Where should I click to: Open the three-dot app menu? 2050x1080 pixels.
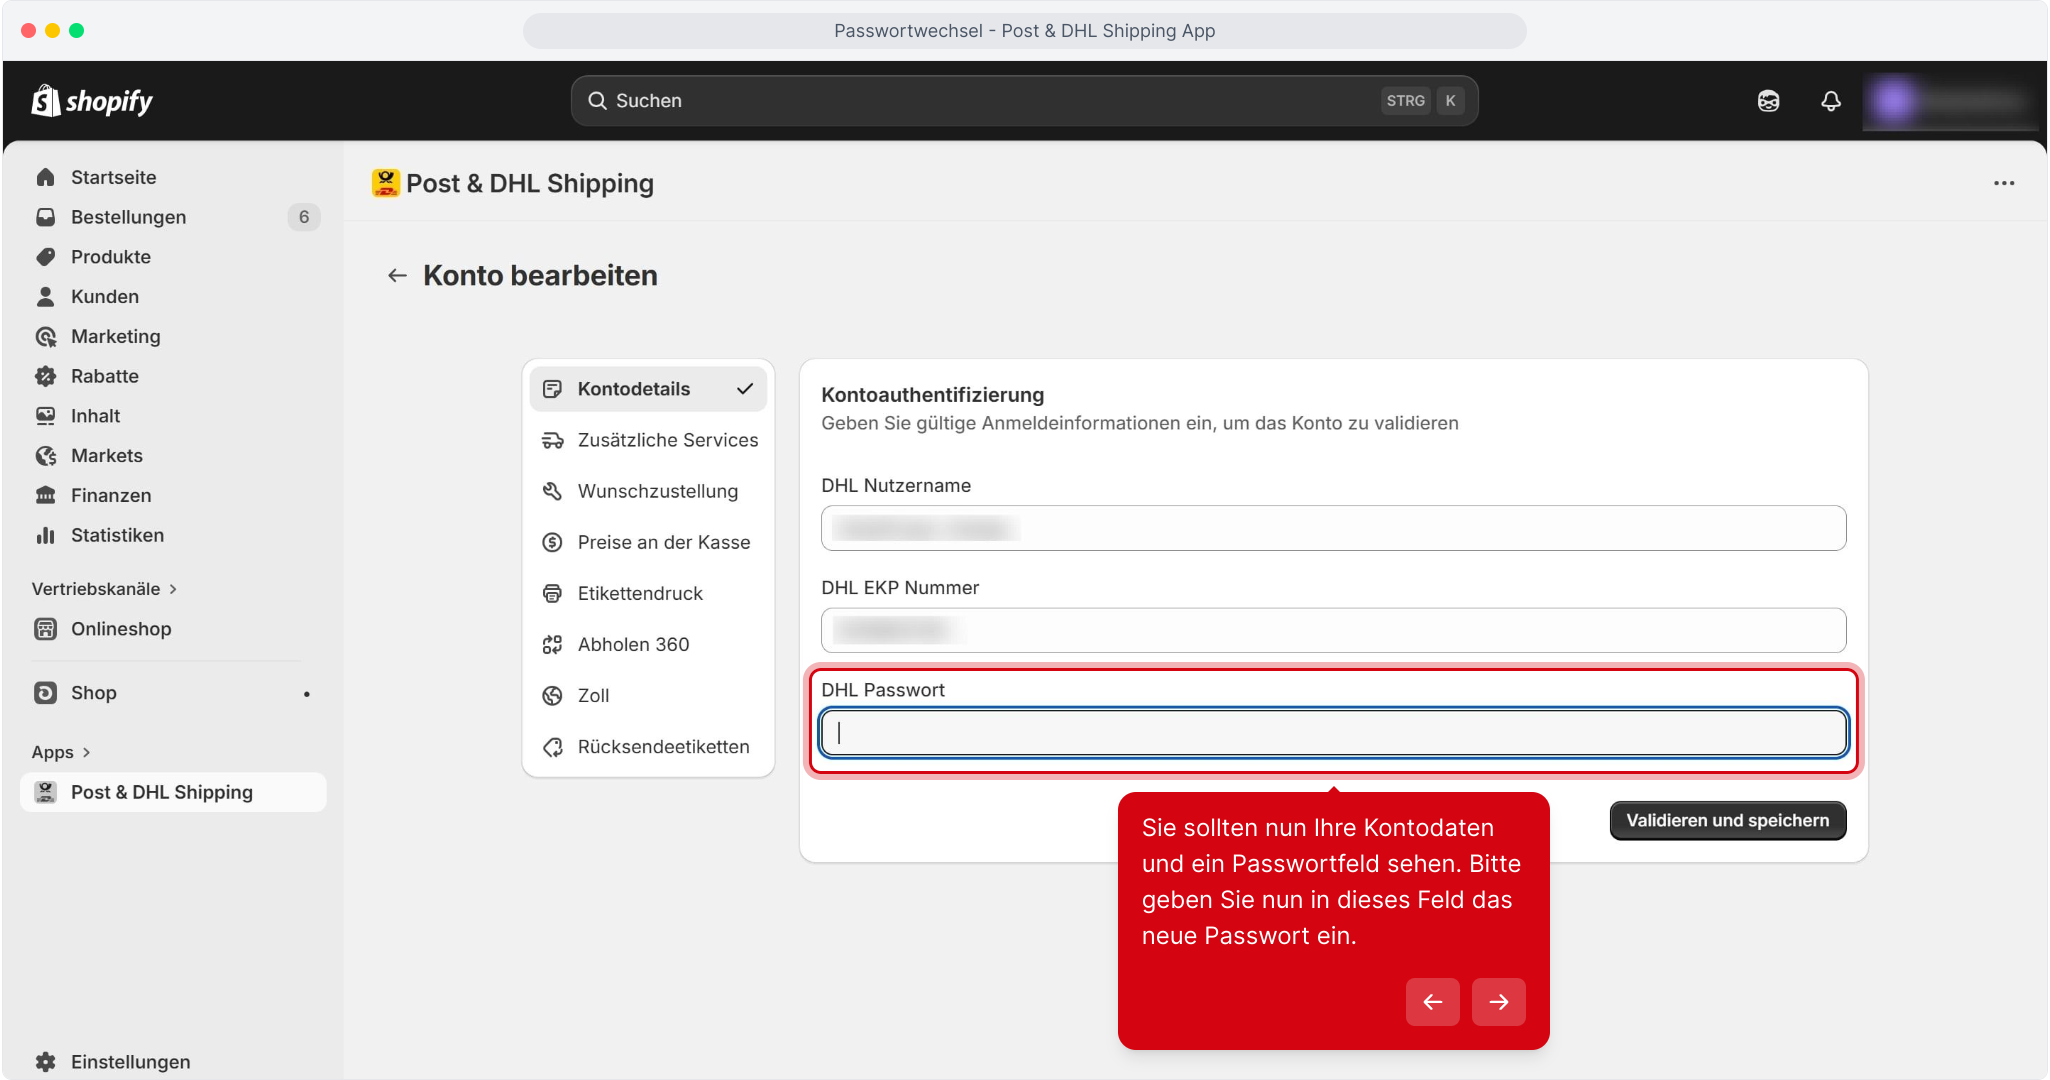click(x=2004, y=183)
